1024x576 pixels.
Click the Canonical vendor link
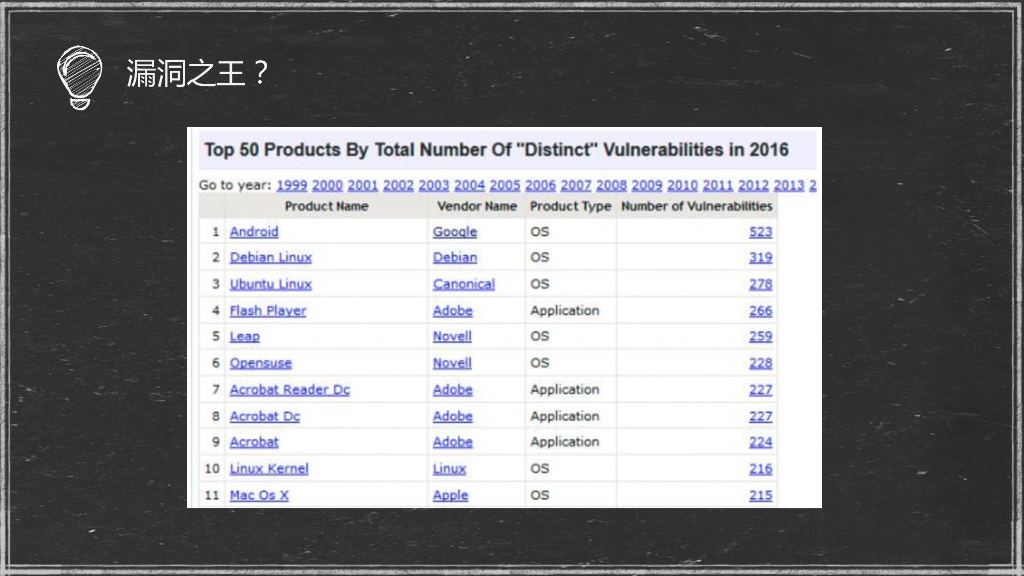tap(464, 284)
